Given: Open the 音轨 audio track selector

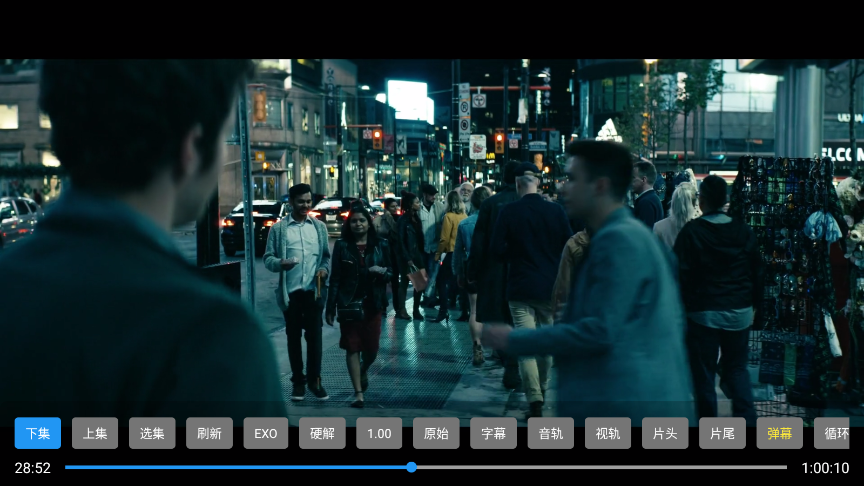Looking at the screenshot, I should click(x=550, y=433).
